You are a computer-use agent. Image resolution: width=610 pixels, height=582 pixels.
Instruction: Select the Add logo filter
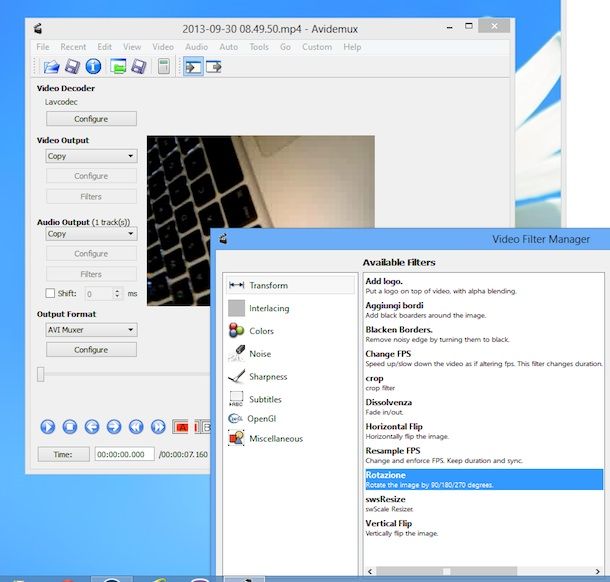[x=484, y=286]
